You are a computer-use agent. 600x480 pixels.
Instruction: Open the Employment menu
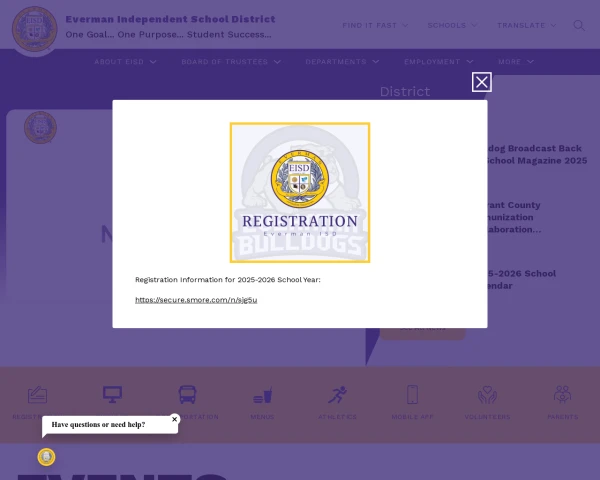(x=439, y=62)
